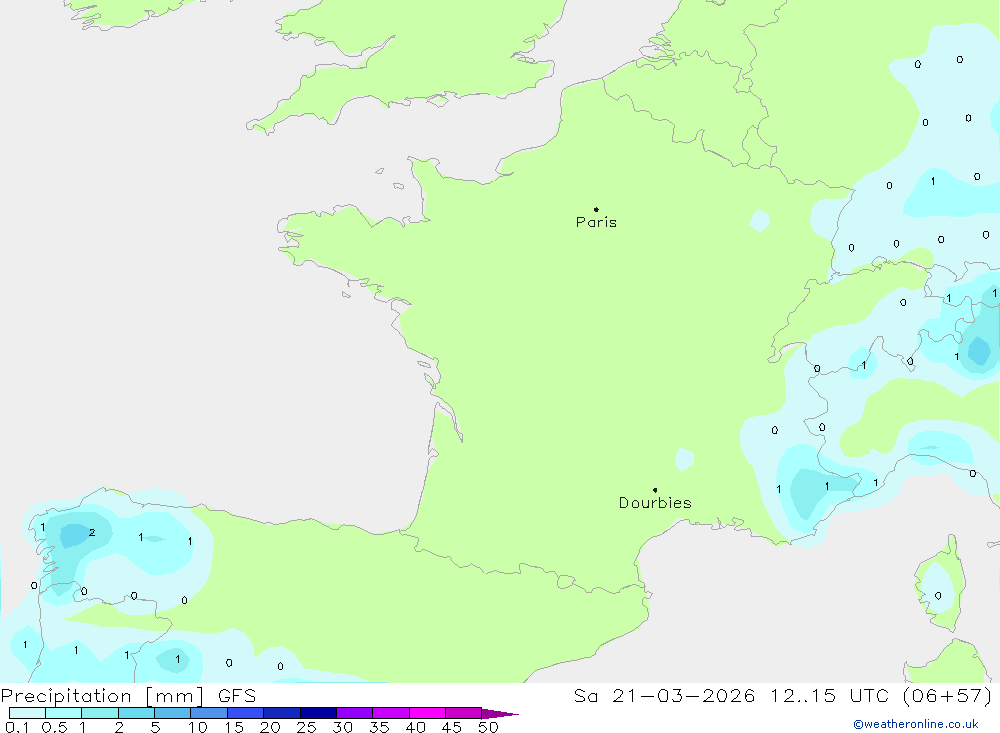
Task: Click the GFS model name label
Action: click(x=237, y=696)
